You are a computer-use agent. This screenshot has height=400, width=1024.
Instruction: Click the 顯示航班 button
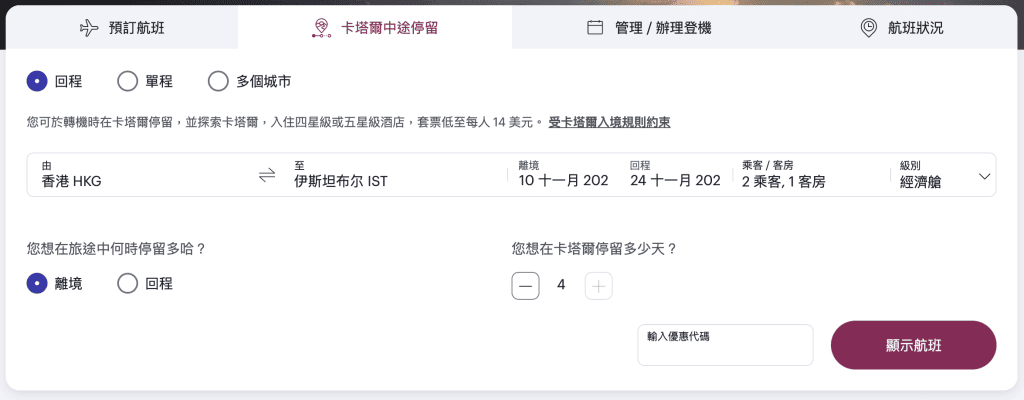pyautogui.click(x=913, y=346)
